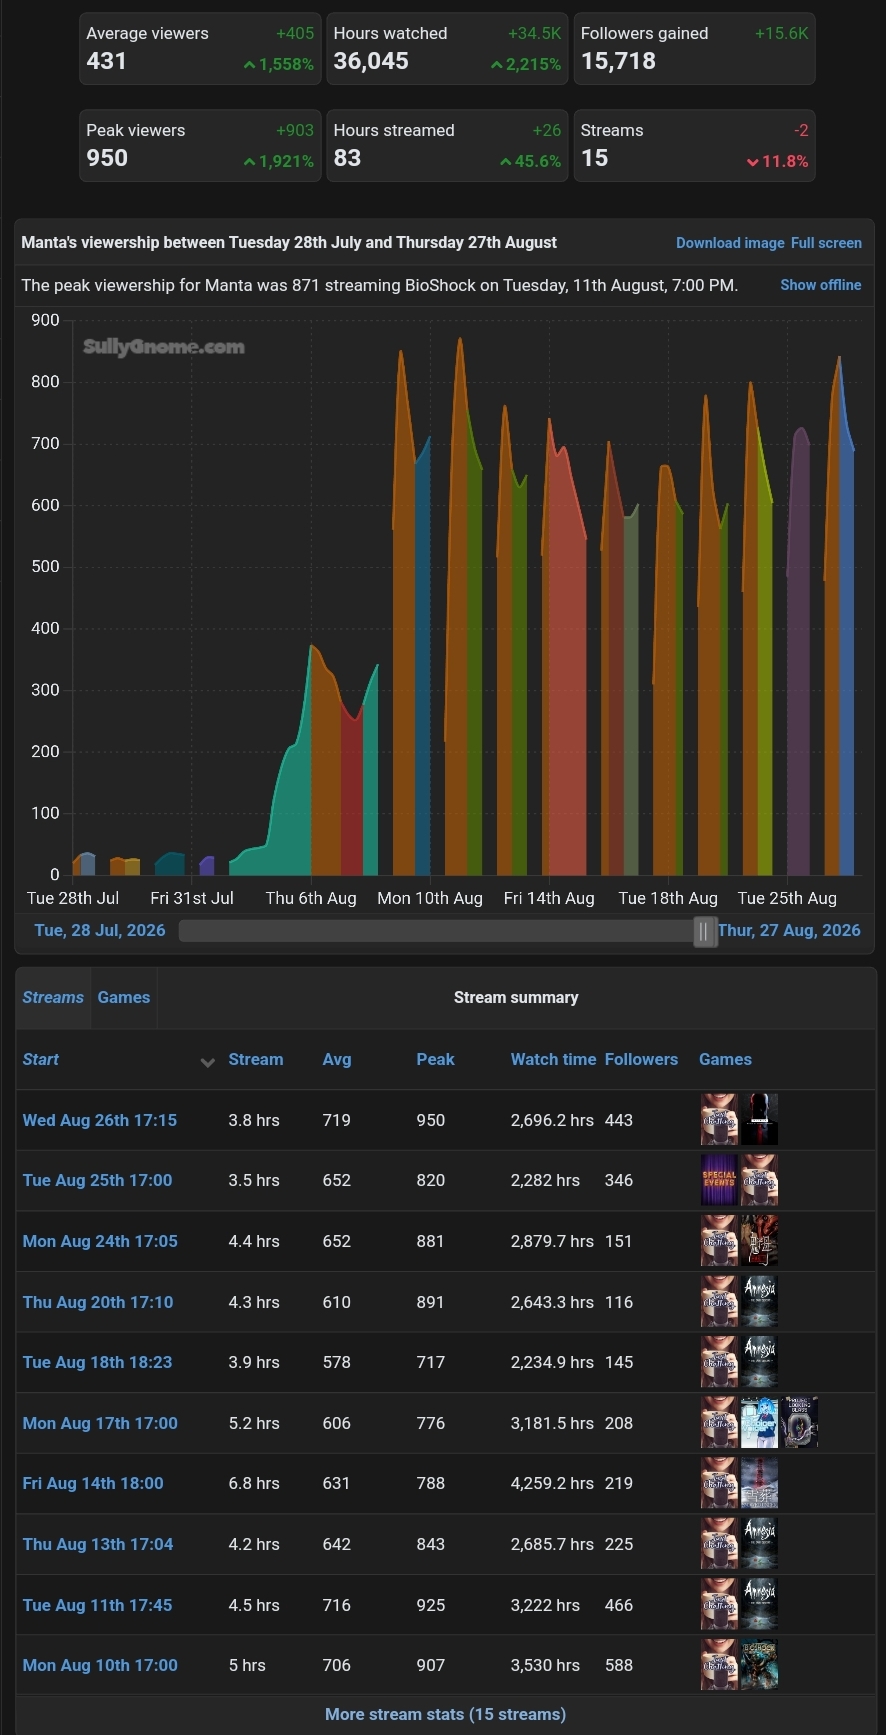Screen dimensions: 886x1735
Task: Click the Peak viewers stat card
Action: tap(200, 146)
